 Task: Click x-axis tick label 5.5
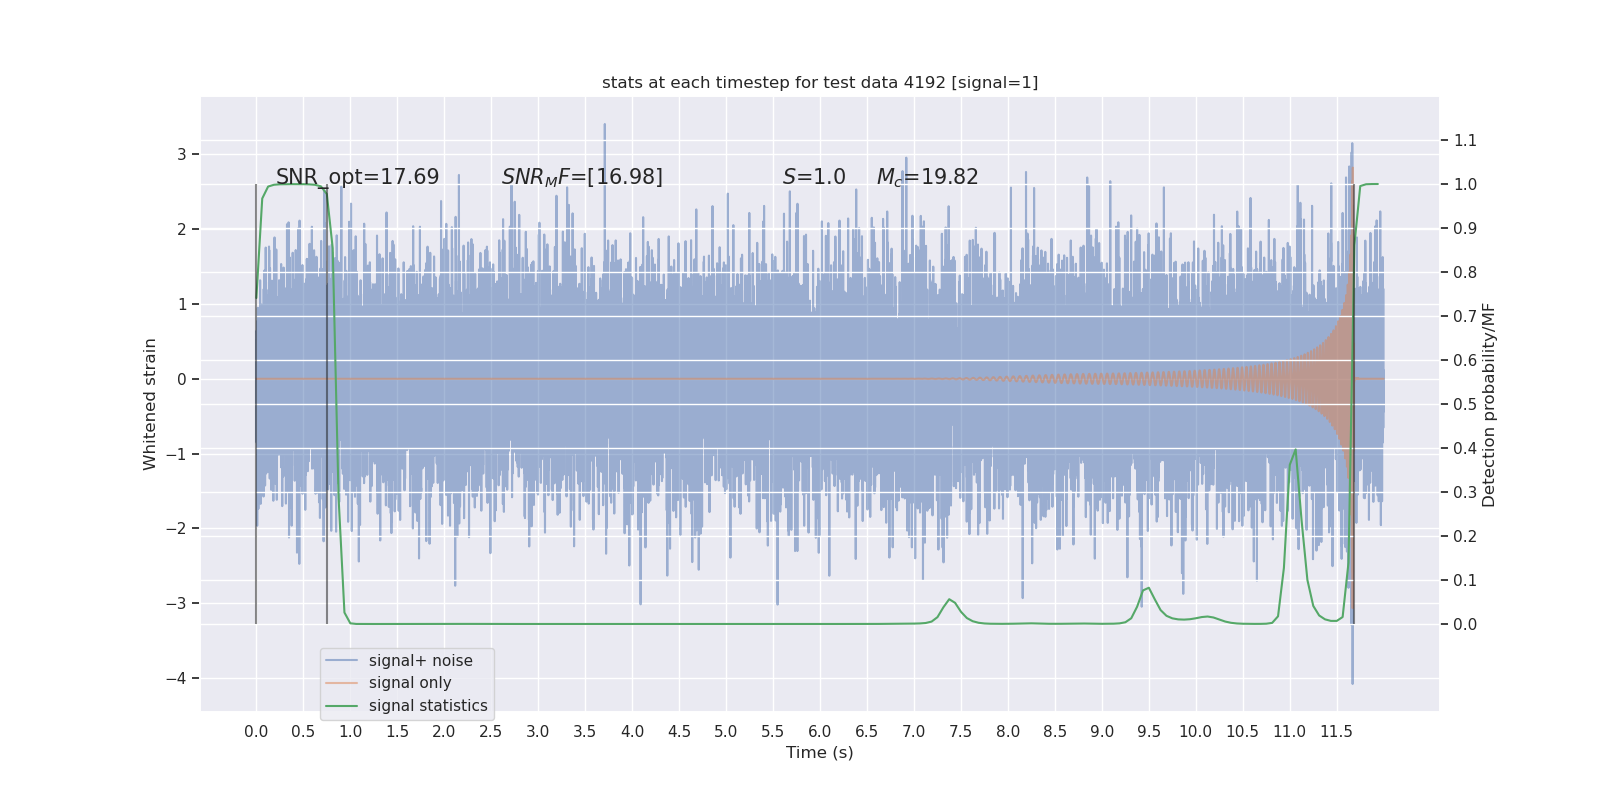point(773,732)
